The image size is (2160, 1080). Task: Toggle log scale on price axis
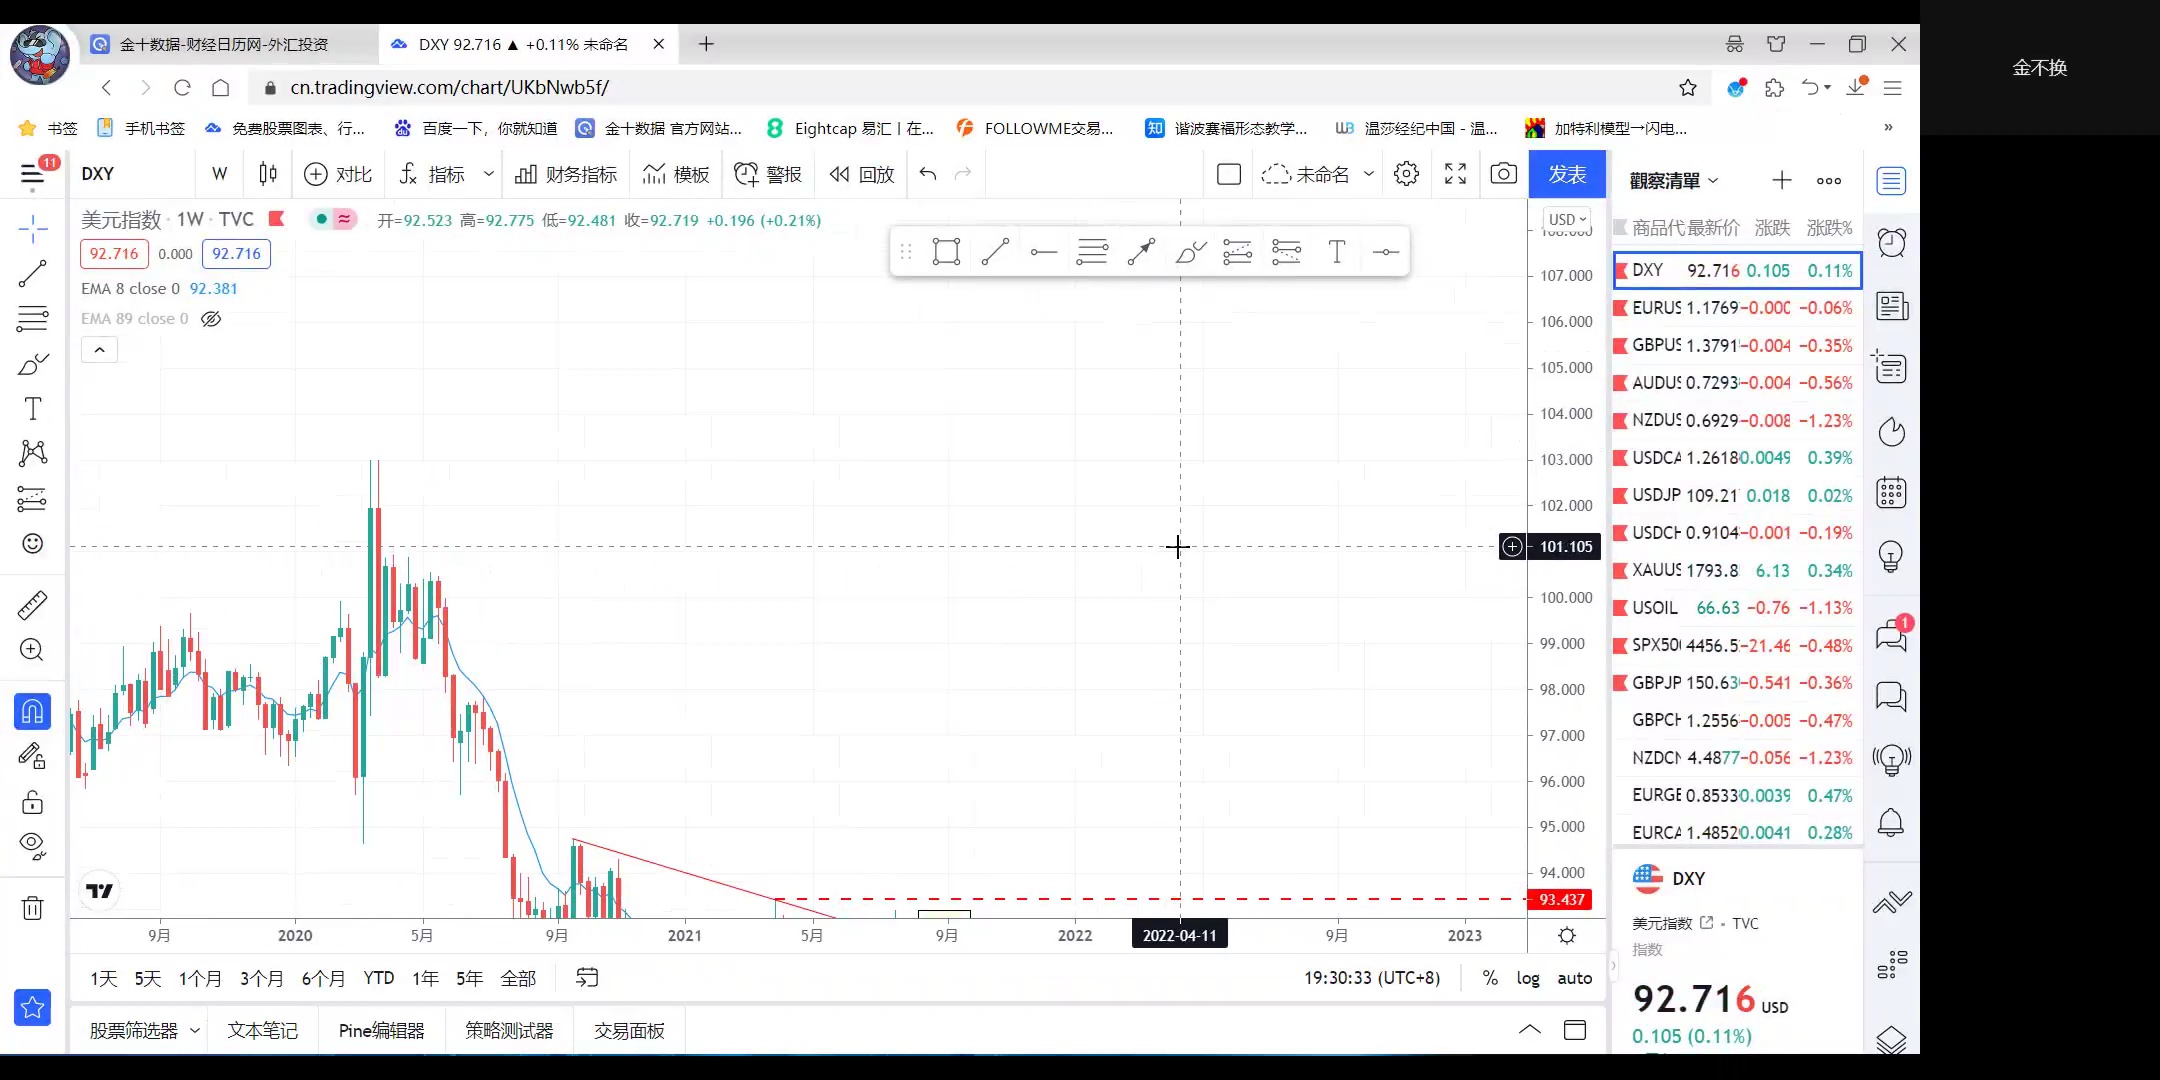pyautogui.click(x=1527, y=978)
